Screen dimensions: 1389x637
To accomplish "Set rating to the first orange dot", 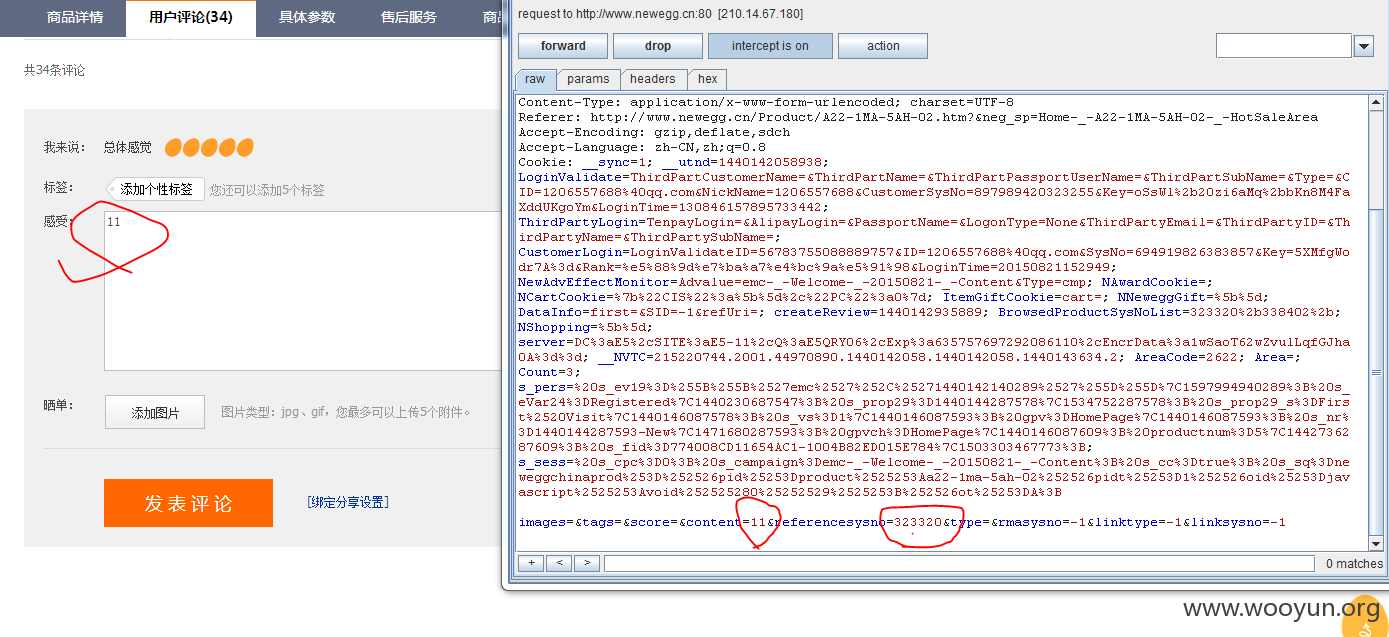I will [x=174, y=148].
